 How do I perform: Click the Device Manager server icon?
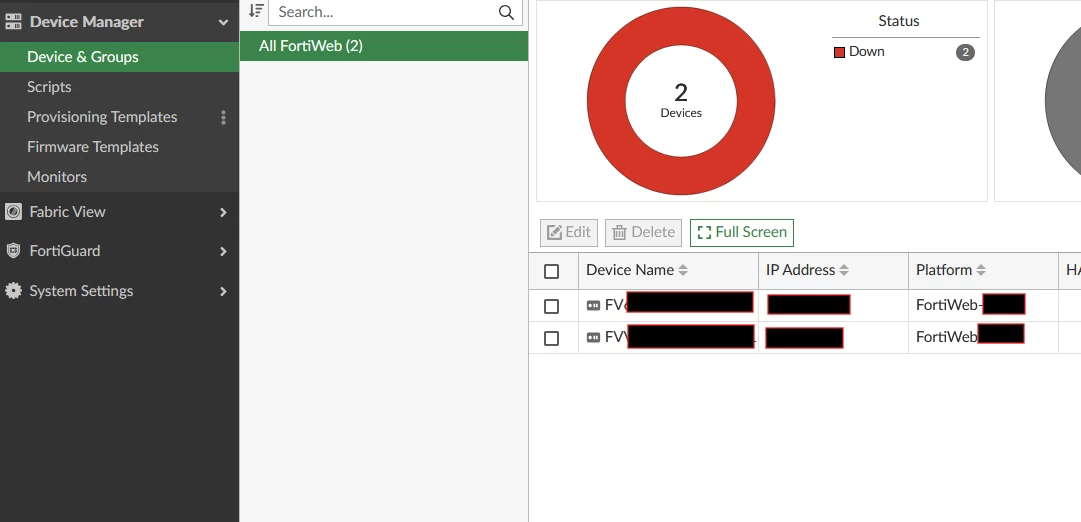tap(13, 22)
